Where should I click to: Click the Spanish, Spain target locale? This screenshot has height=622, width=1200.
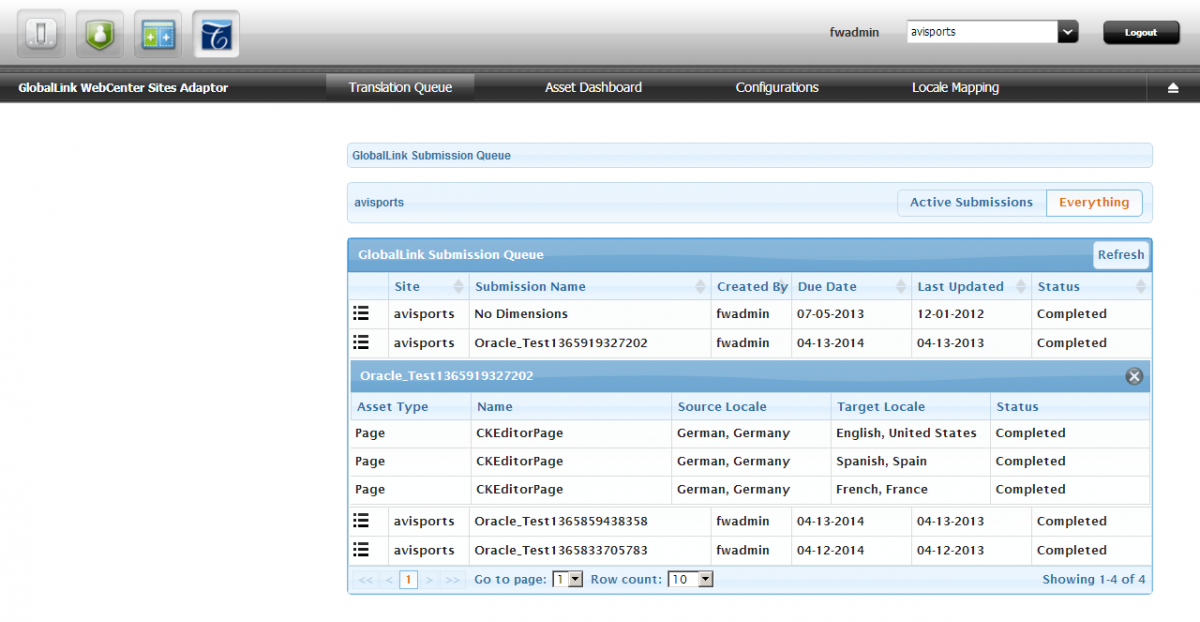pyautogui.click(x=881, y=461)
